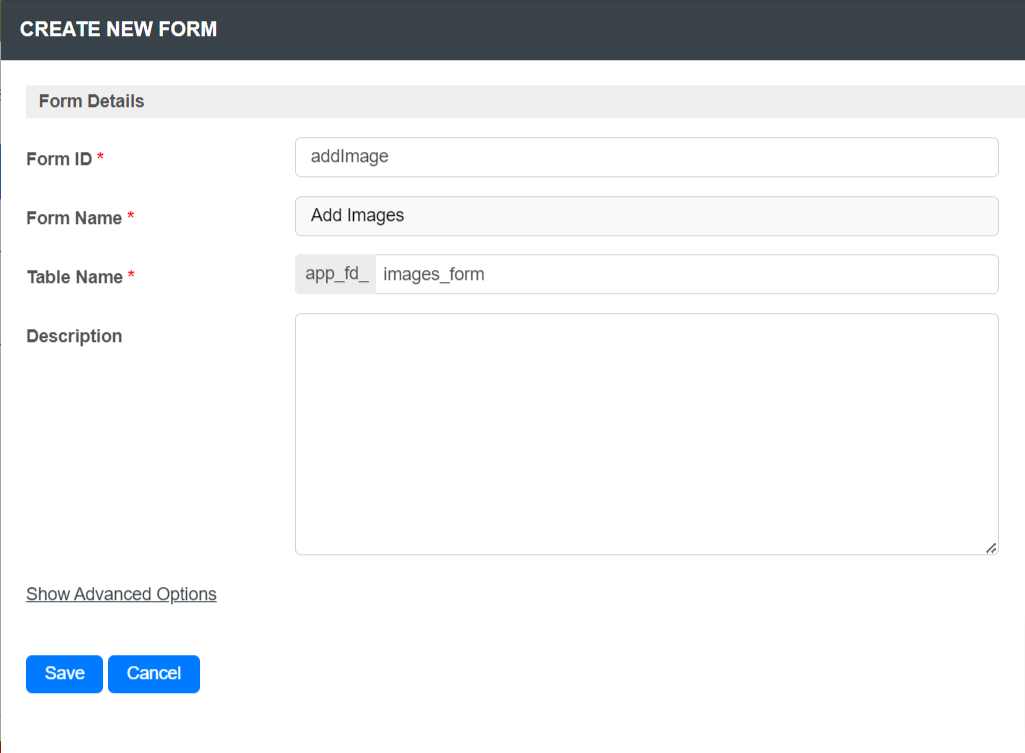Click the app_fd_ table prefix box
This screenshot has height=753, width=1025.
tap(336, 275)
